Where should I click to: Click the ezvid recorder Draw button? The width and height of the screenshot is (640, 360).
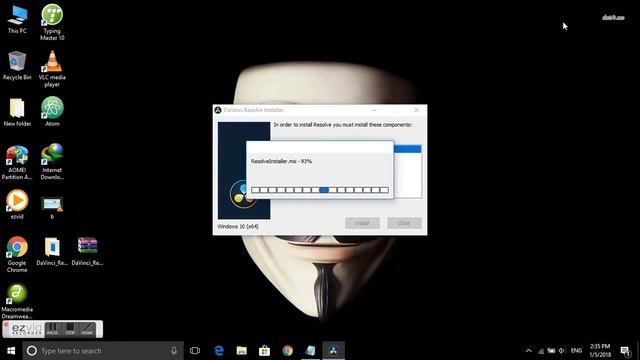tap(87, 329)
